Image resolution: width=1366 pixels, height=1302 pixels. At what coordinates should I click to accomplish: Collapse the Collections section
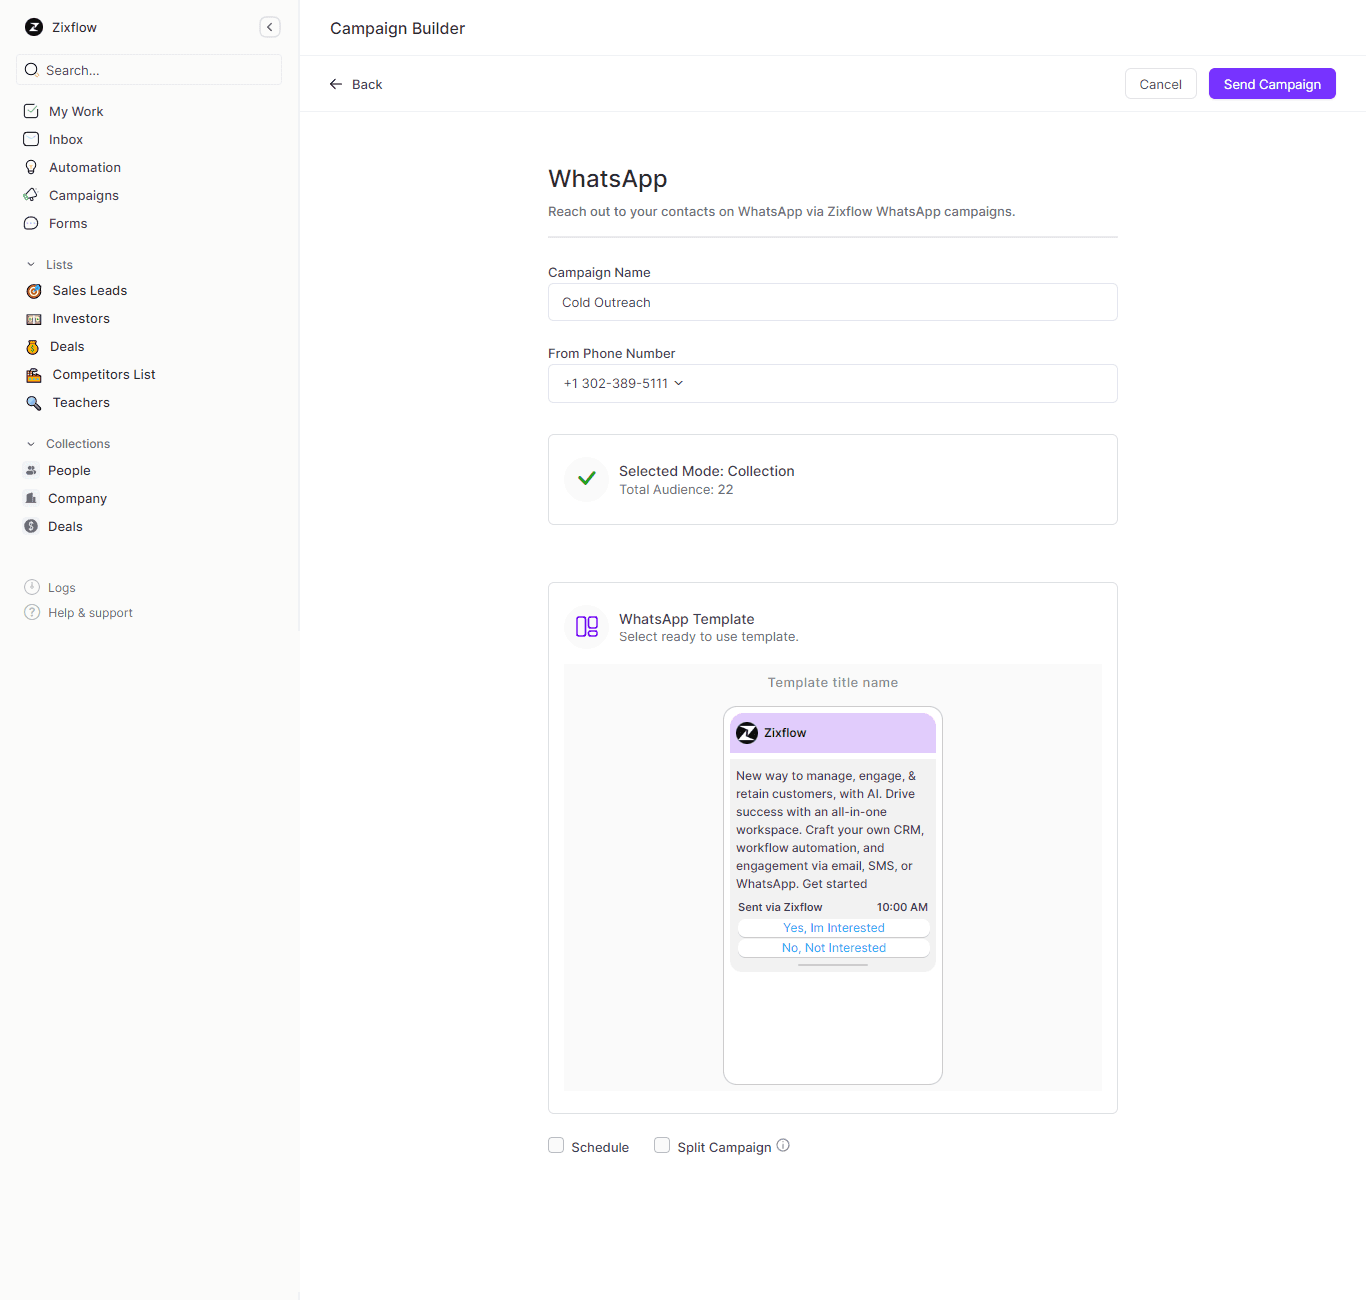click(29, 443)
